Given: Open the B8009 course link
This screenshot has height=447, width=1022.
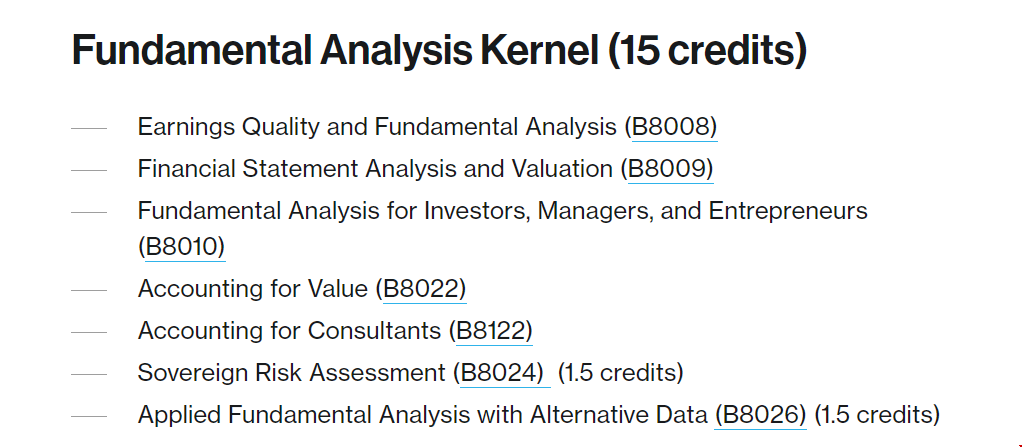Looking at the screenshot, I should [671, 169].
